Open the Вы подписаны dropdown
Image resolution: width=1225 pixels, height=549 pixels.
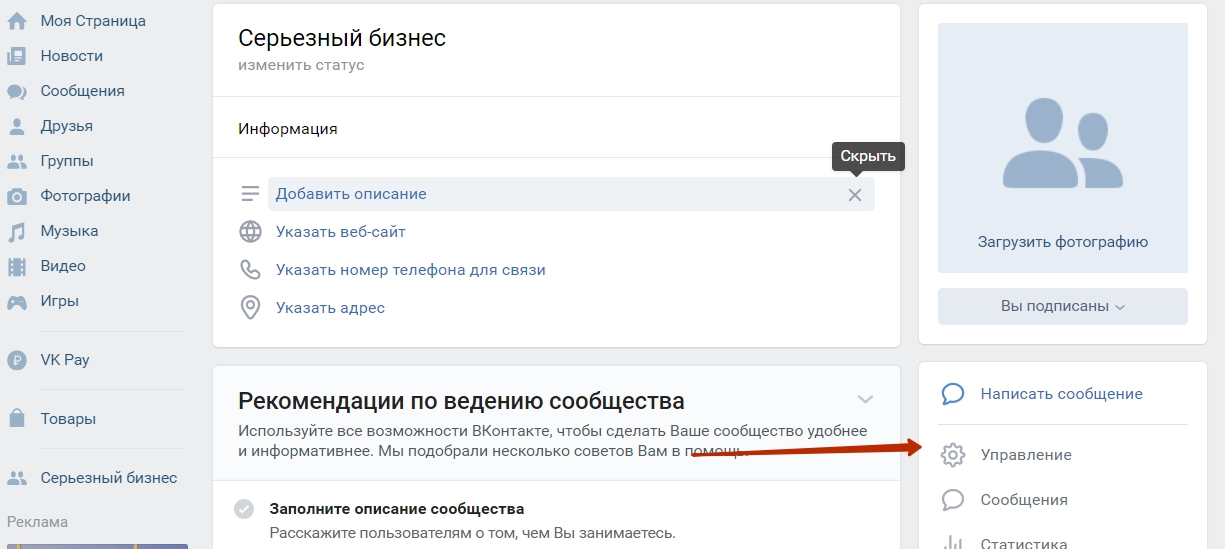(1062, 307)
